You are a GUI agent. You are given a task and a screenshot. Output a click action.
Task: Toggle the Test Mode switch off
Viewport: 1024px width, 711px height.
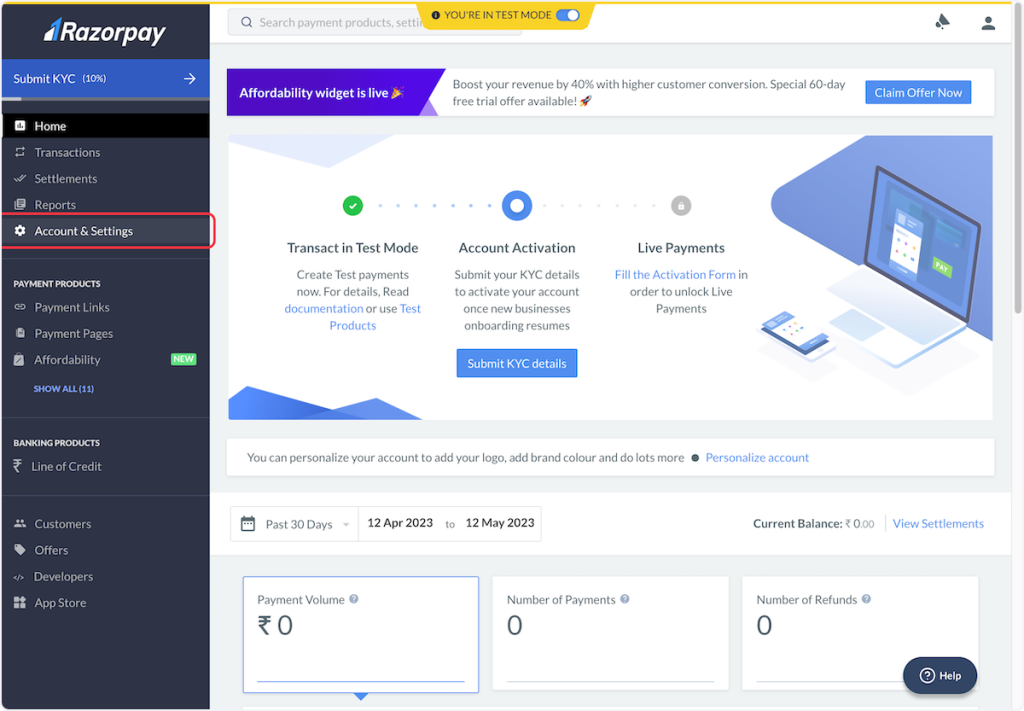[567, 15]
